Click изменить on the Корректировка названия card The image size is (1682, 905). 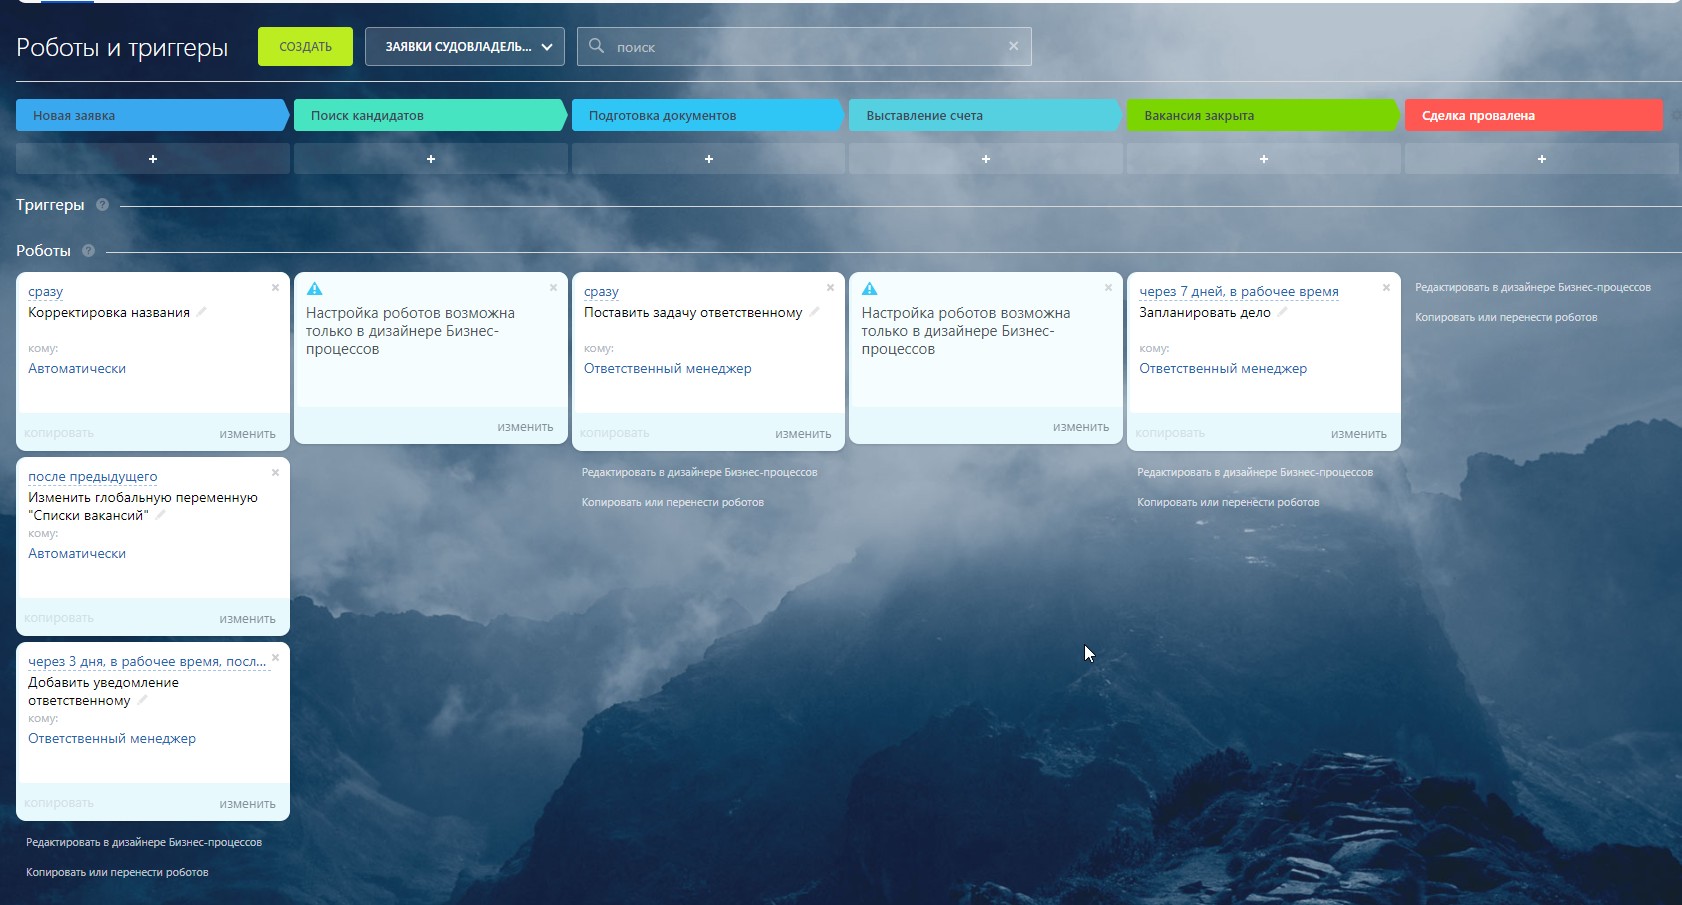click(x=247, y=434)
